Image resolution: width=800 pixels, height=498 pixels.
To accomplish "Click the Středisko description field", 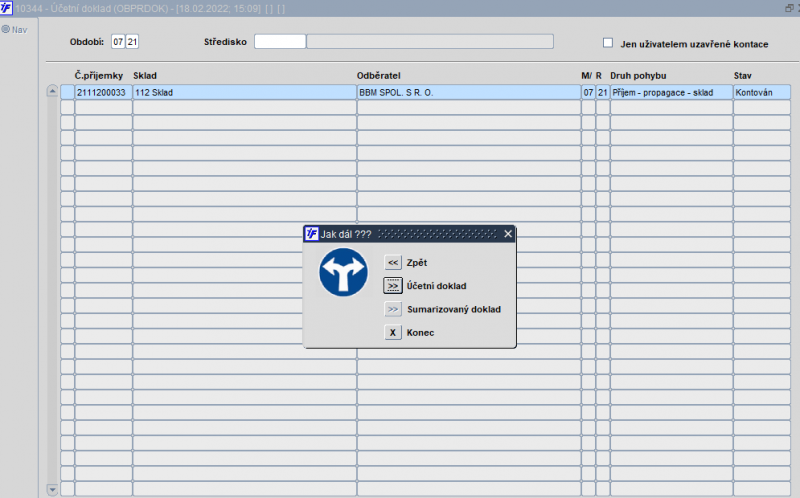I will click(x=430, y=42).
